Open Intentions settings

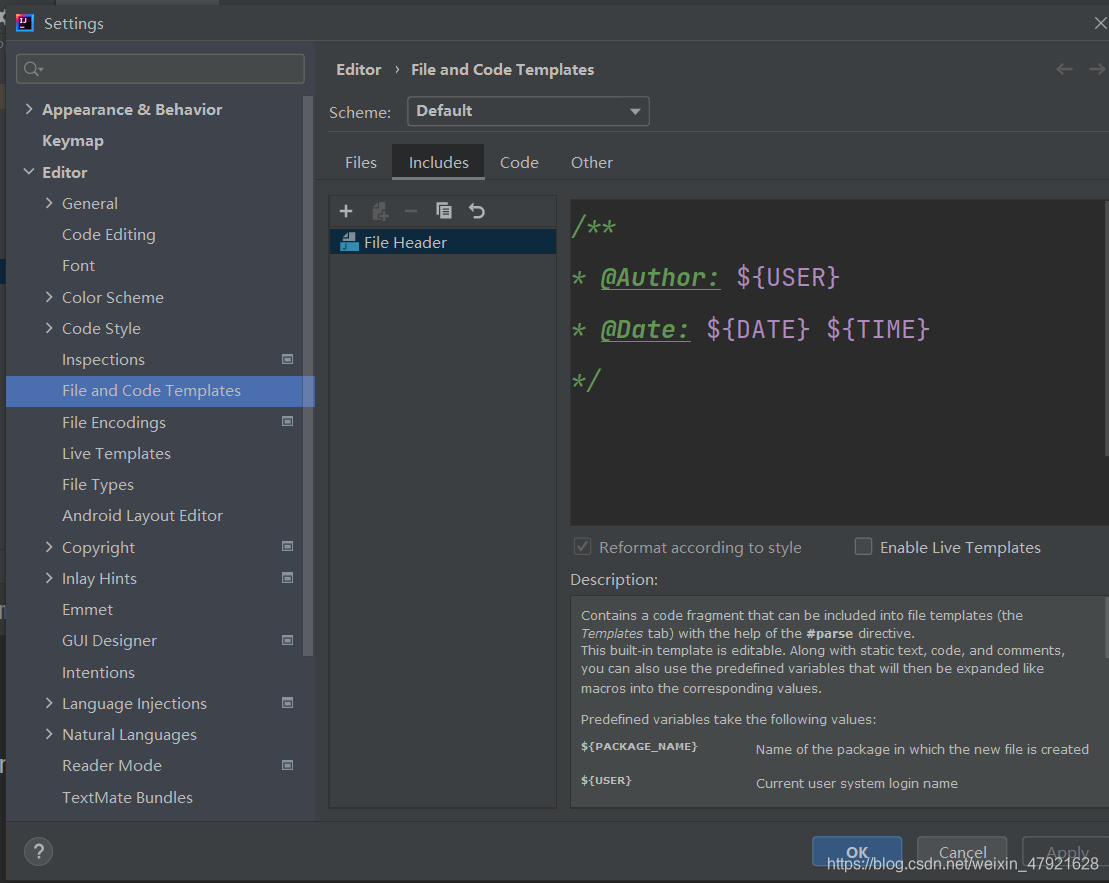[98, 672]
